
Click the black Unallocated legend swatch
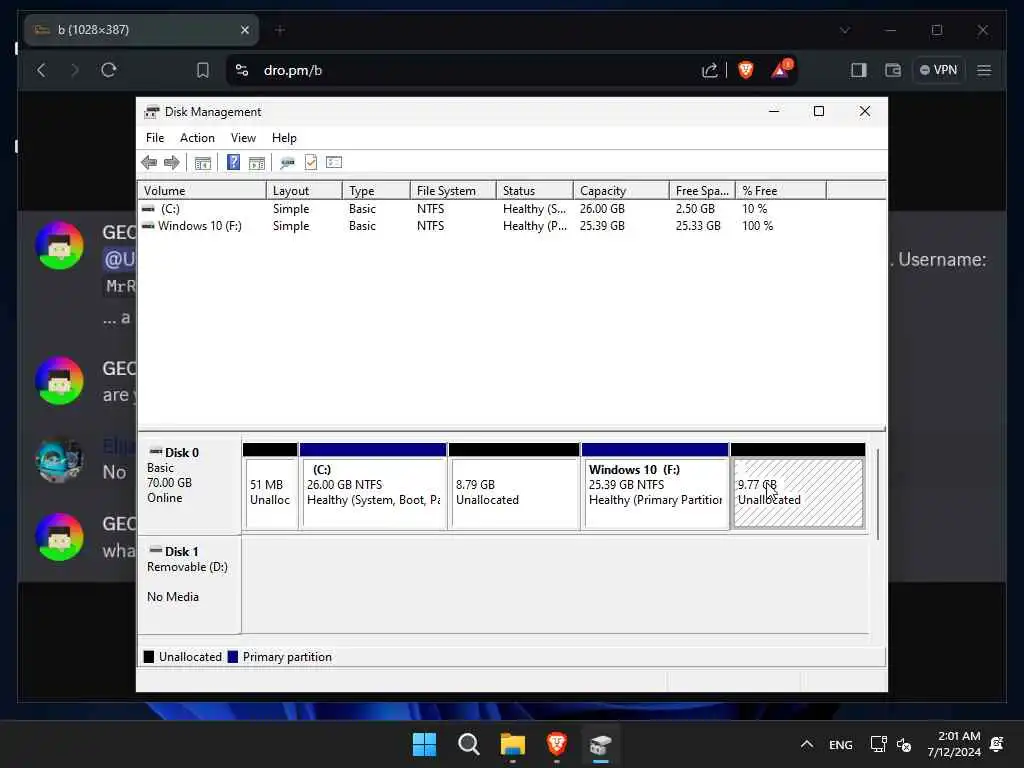pos(149,657)
